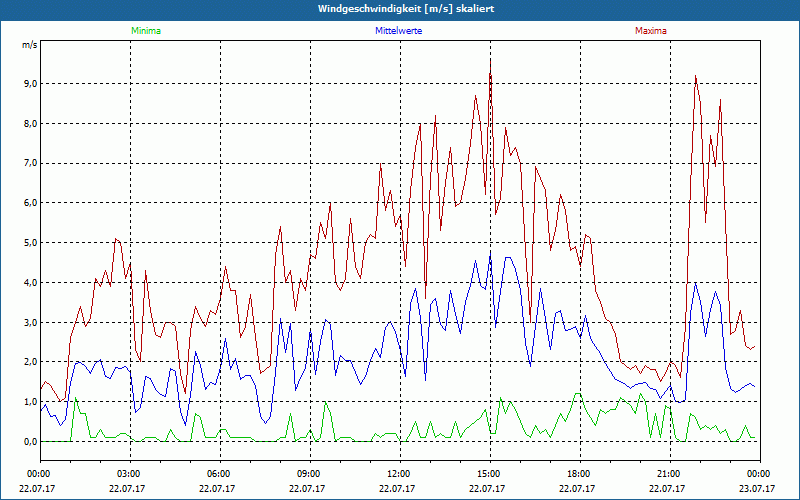Click the 15:00 time axis label
The image size is (800, 500).
490,474
